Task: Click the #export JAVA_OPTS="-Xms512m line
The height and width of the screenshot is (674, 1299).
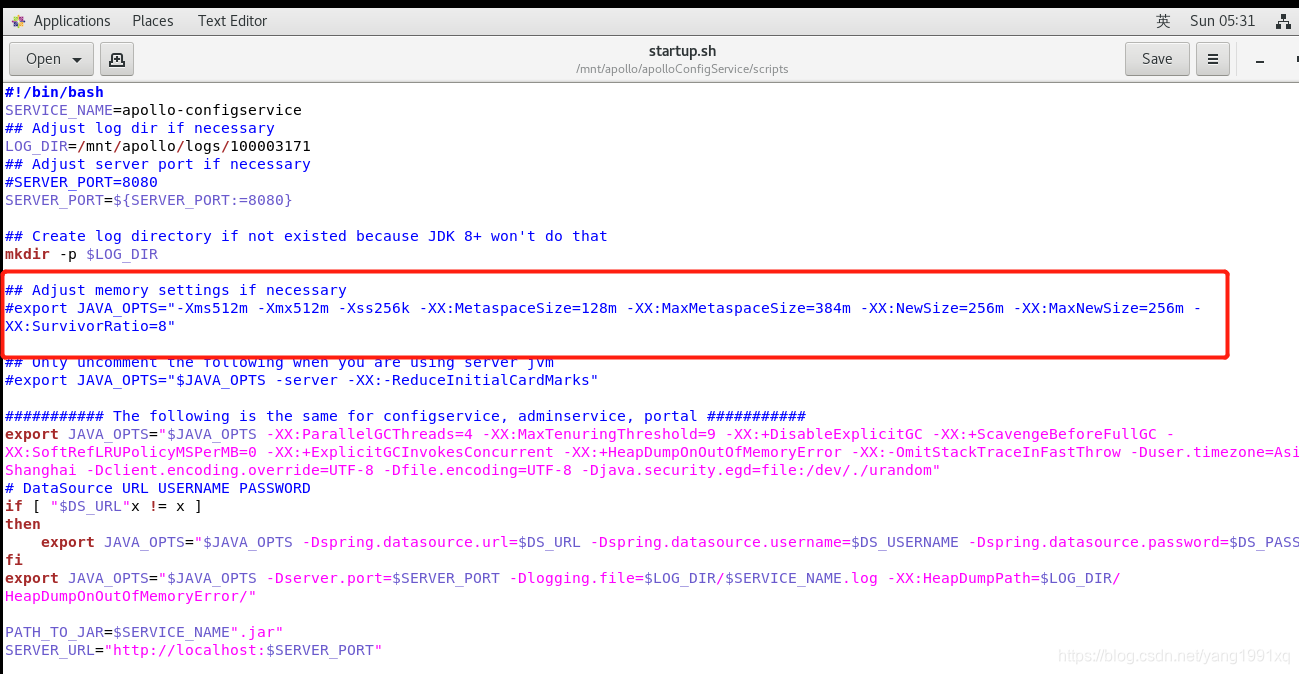Action: 603,308
